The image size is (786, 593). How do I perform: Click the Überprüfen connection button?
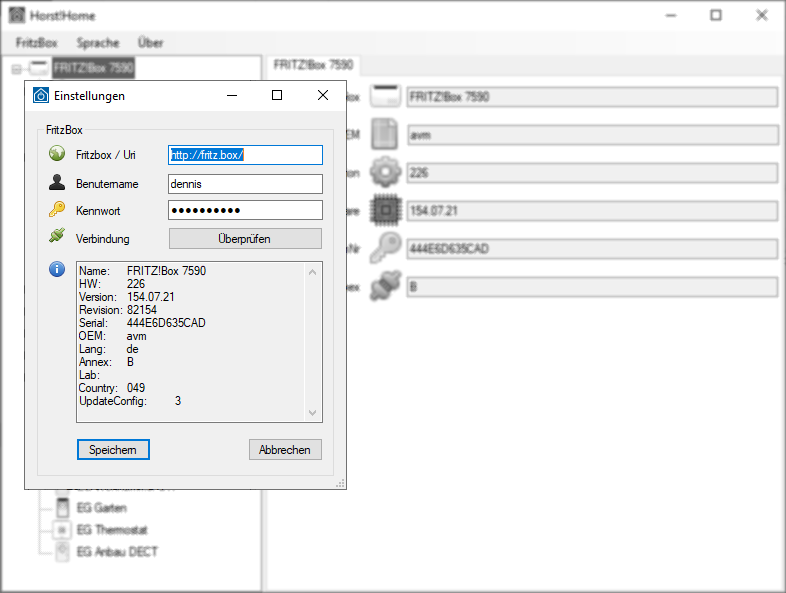(245, 239)
